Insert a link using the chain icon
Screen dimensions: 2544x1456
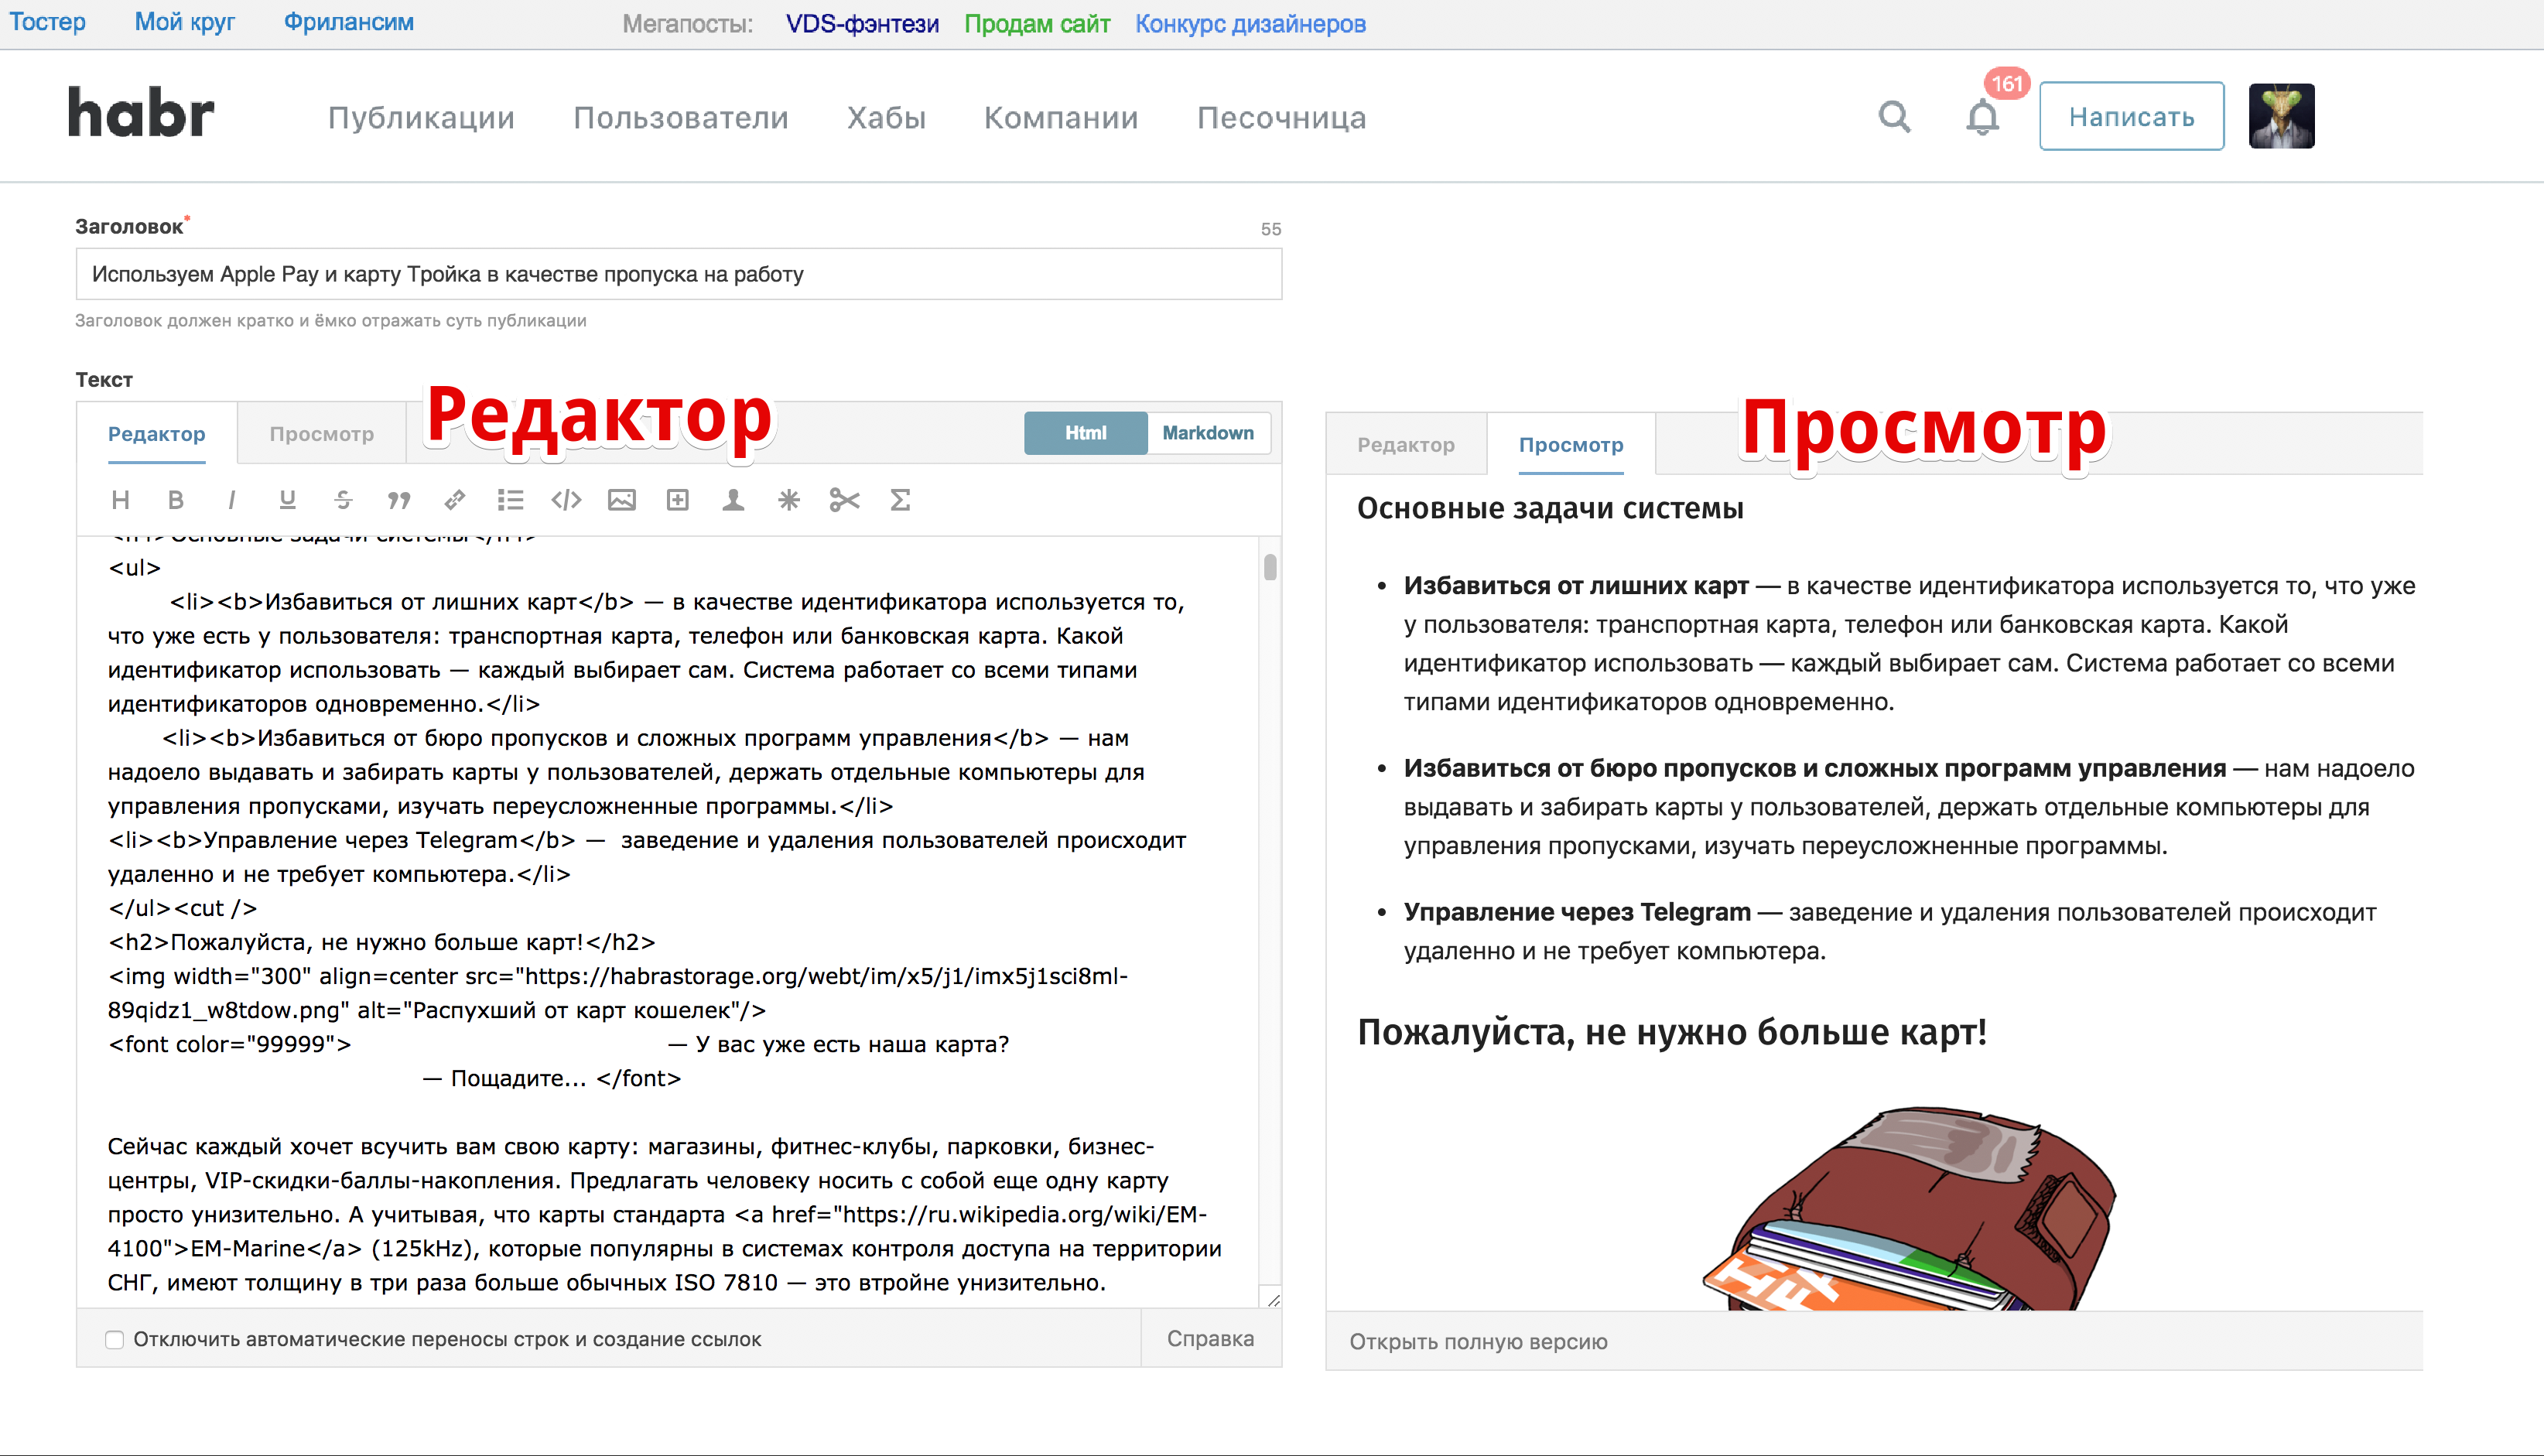pos(455,500)
